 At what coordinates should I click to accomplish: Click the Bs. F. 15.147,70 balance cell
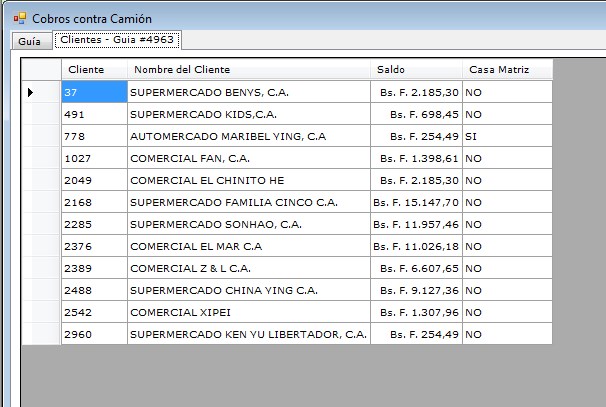(416, 202)
